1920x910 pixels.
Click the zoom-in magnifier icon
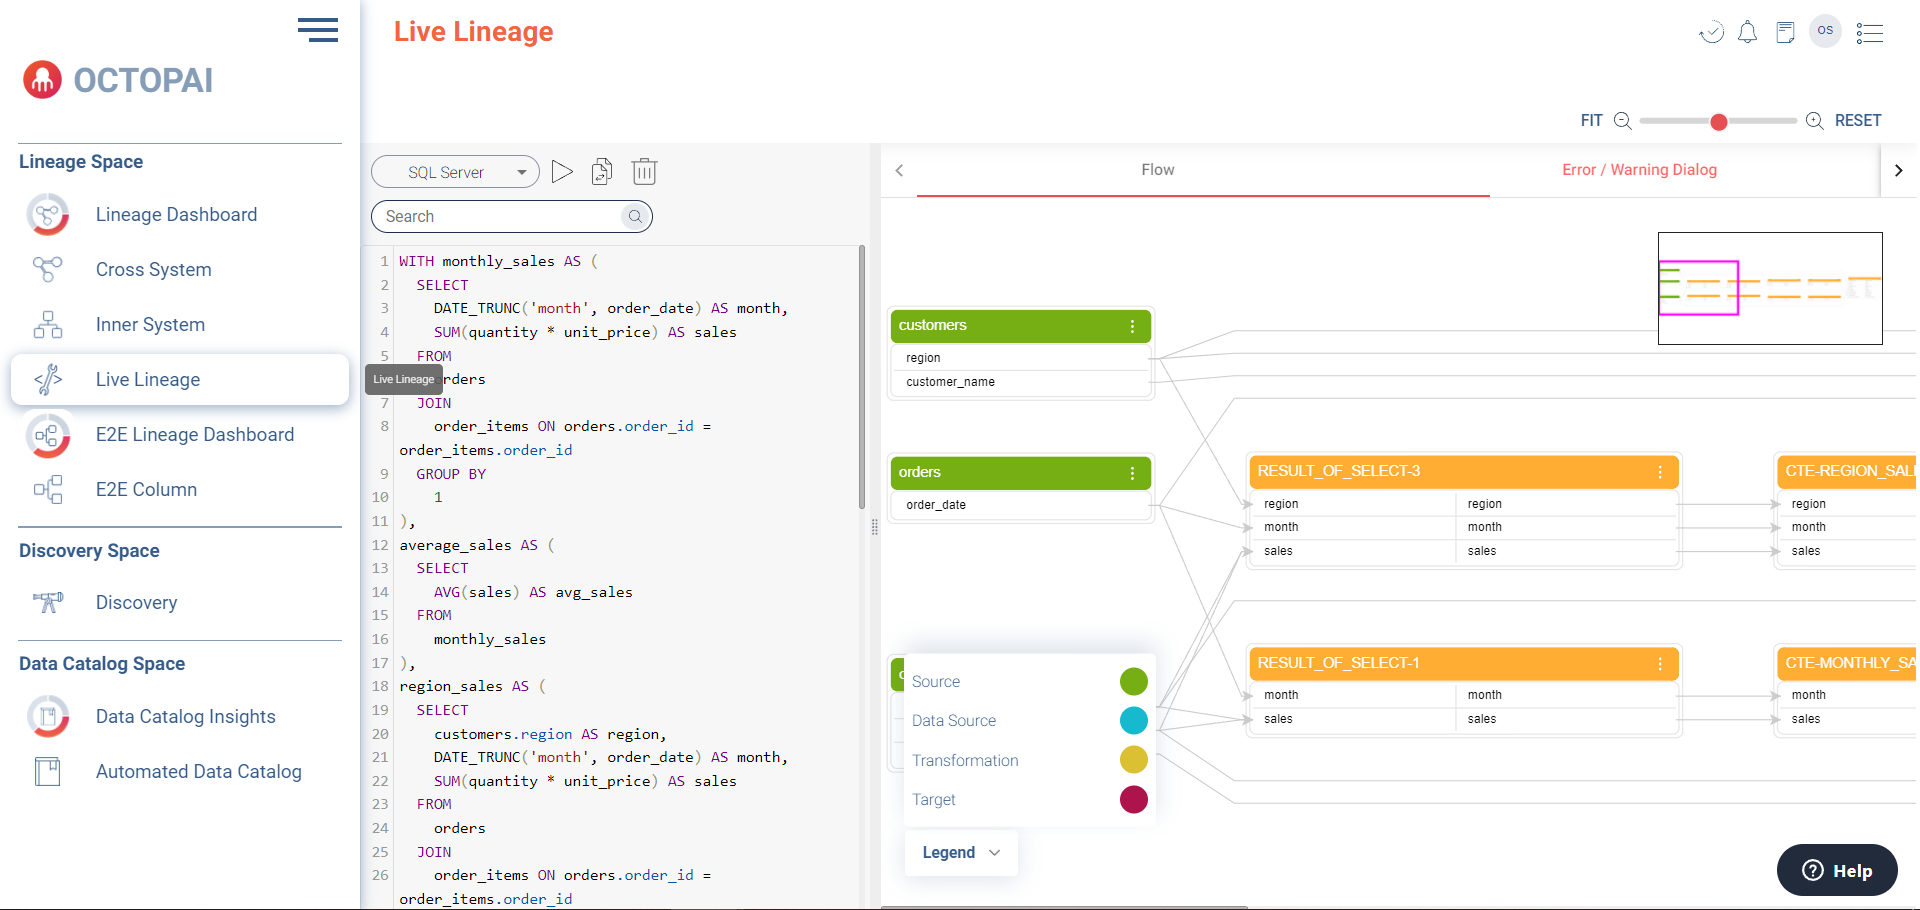(1814, 121)
